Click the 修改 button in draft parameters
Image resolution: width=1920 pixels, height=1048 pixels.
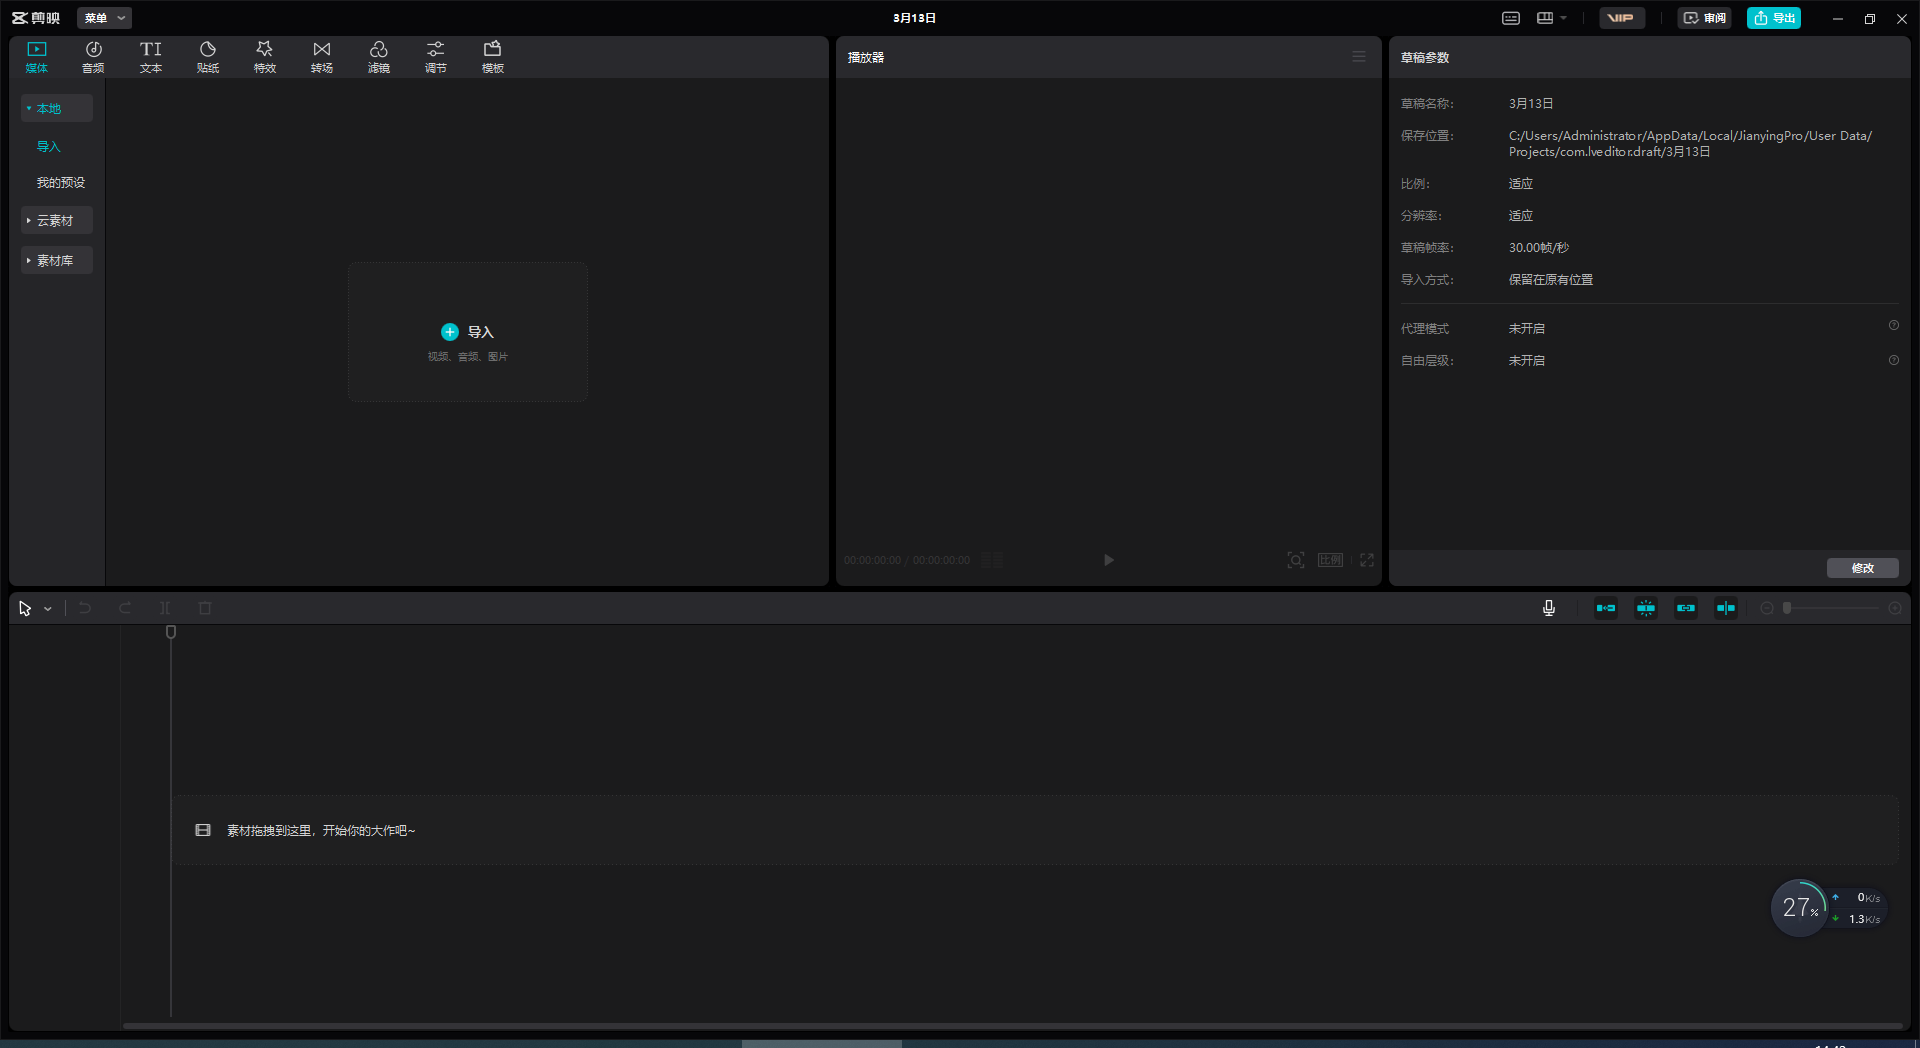pos(1863,568)
